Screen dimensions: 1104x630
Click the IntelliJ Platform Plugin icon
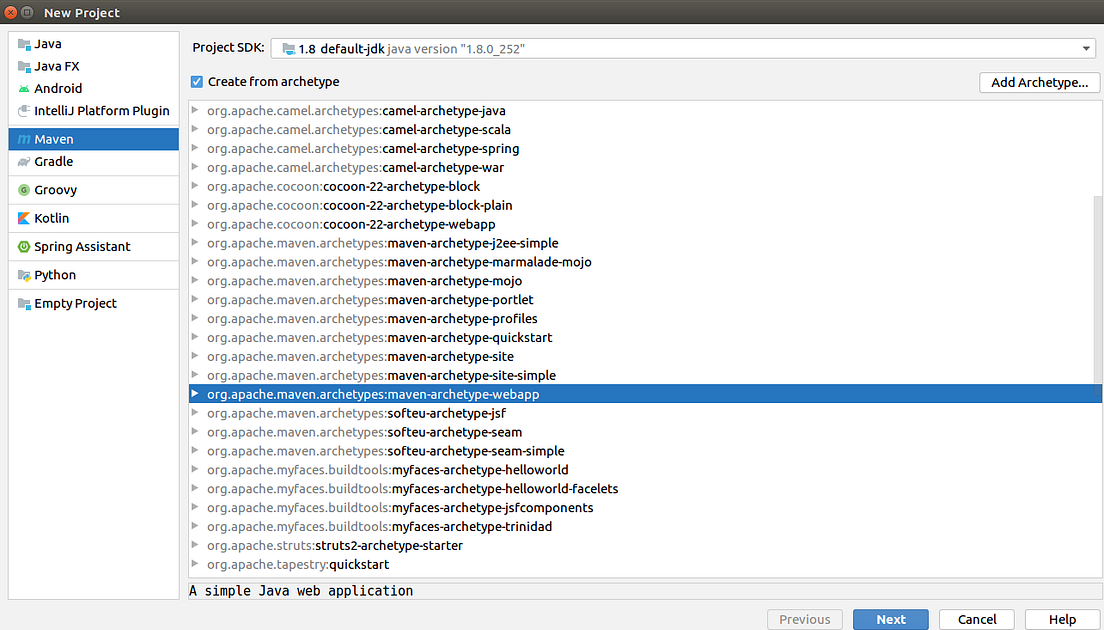[25, 110]
